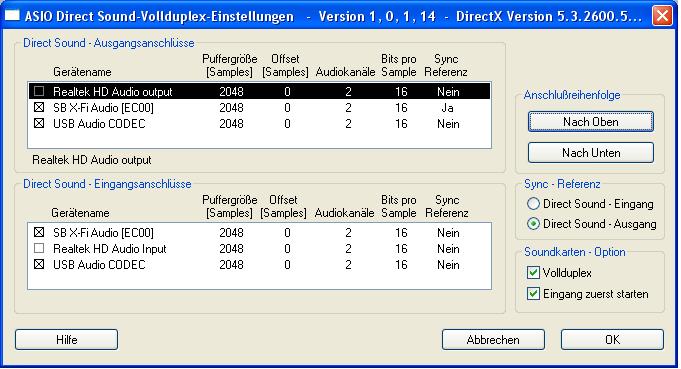This screenshot has width=681, height=369.
Task: Click the Nach Unten button
Action: point(591,153)
